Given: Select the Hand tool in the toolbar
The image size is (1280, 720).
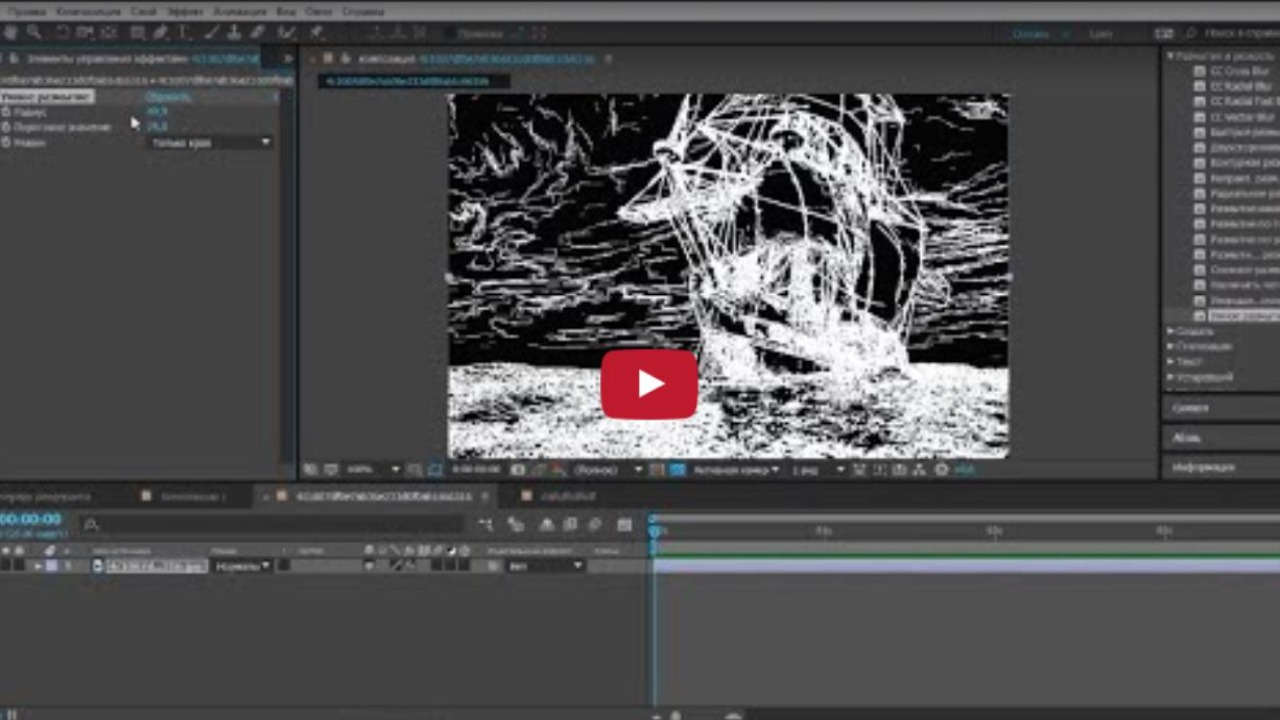Looking at the screenshot, I should click(10, 33).
